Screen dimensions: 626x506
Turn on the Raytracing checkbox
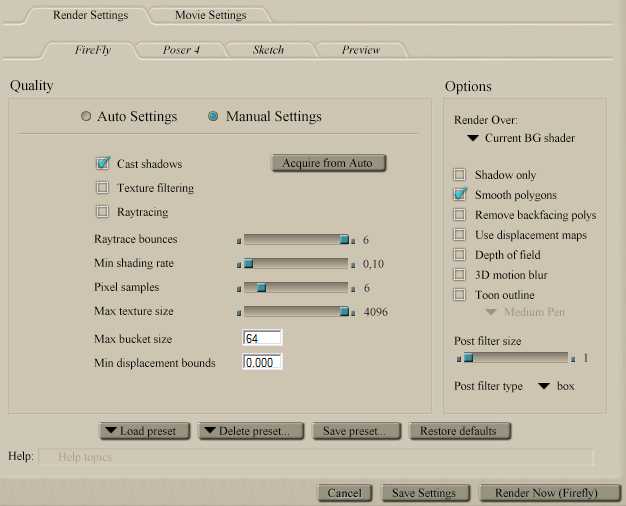[x=102, y=212]
